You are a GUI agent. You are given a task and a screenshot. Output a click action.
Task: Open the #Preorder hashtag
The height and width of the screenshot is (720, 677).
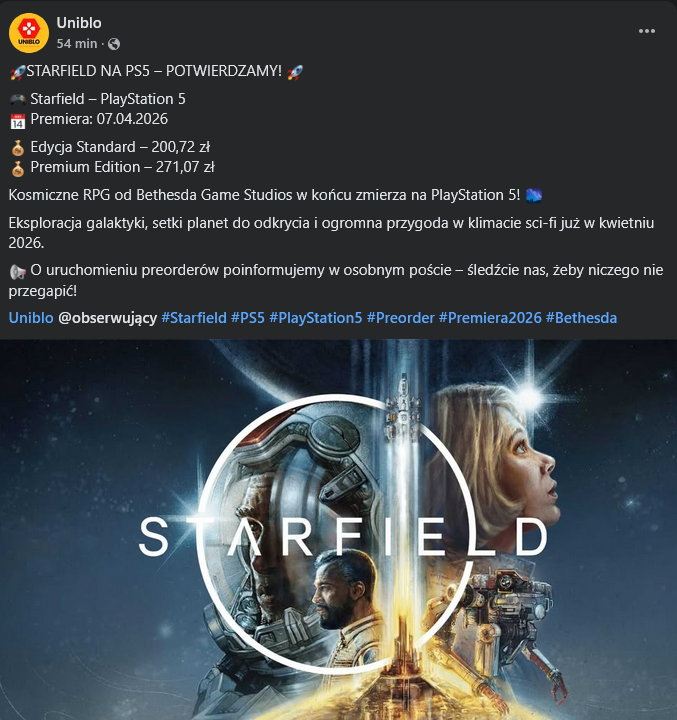[401, 318]
